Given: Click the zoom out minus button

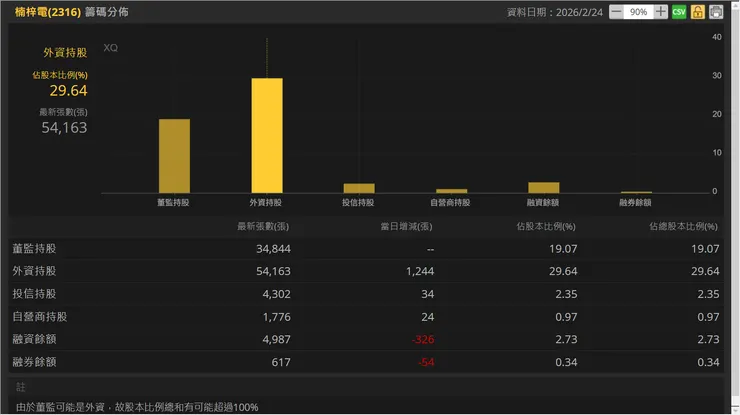Looking at the screenshot, I should (616, 12).
